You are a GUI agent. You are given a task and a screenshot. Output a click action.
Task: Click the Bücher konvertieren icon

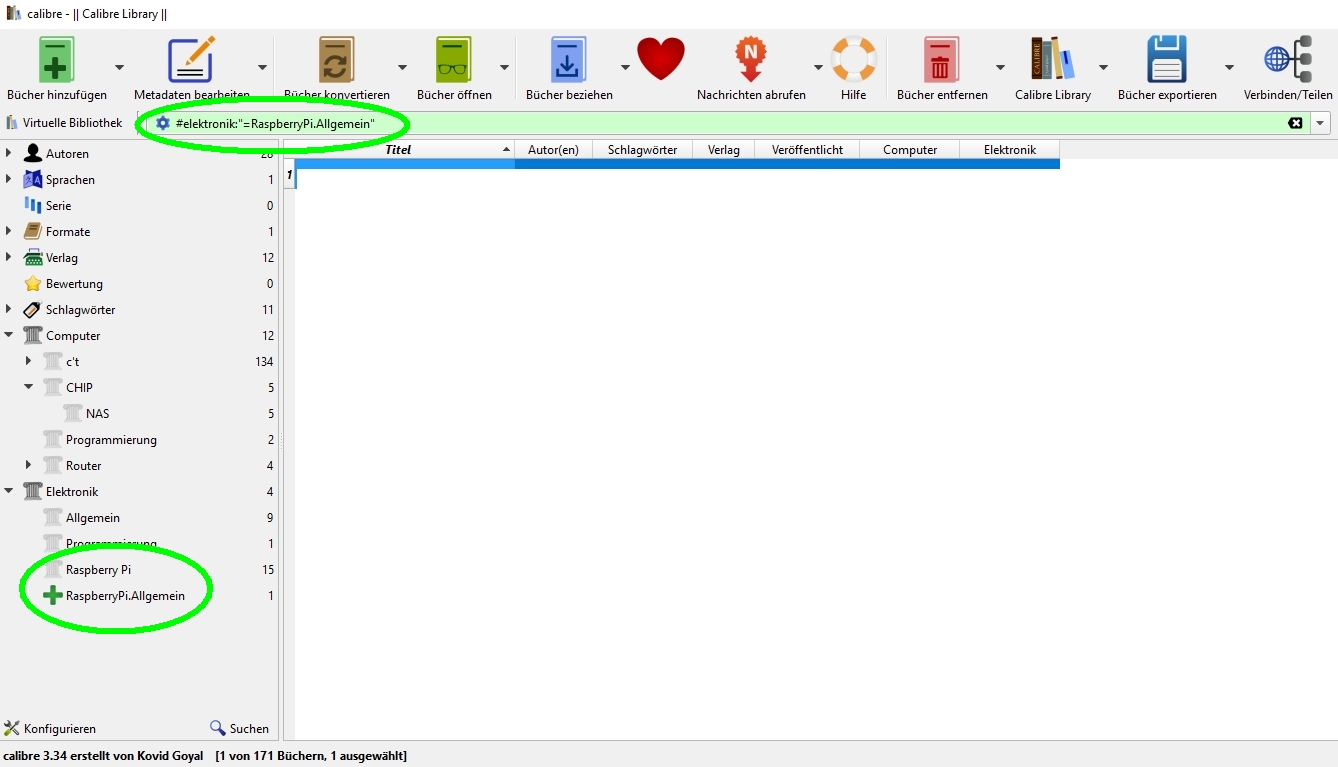[x=337, y=59]
